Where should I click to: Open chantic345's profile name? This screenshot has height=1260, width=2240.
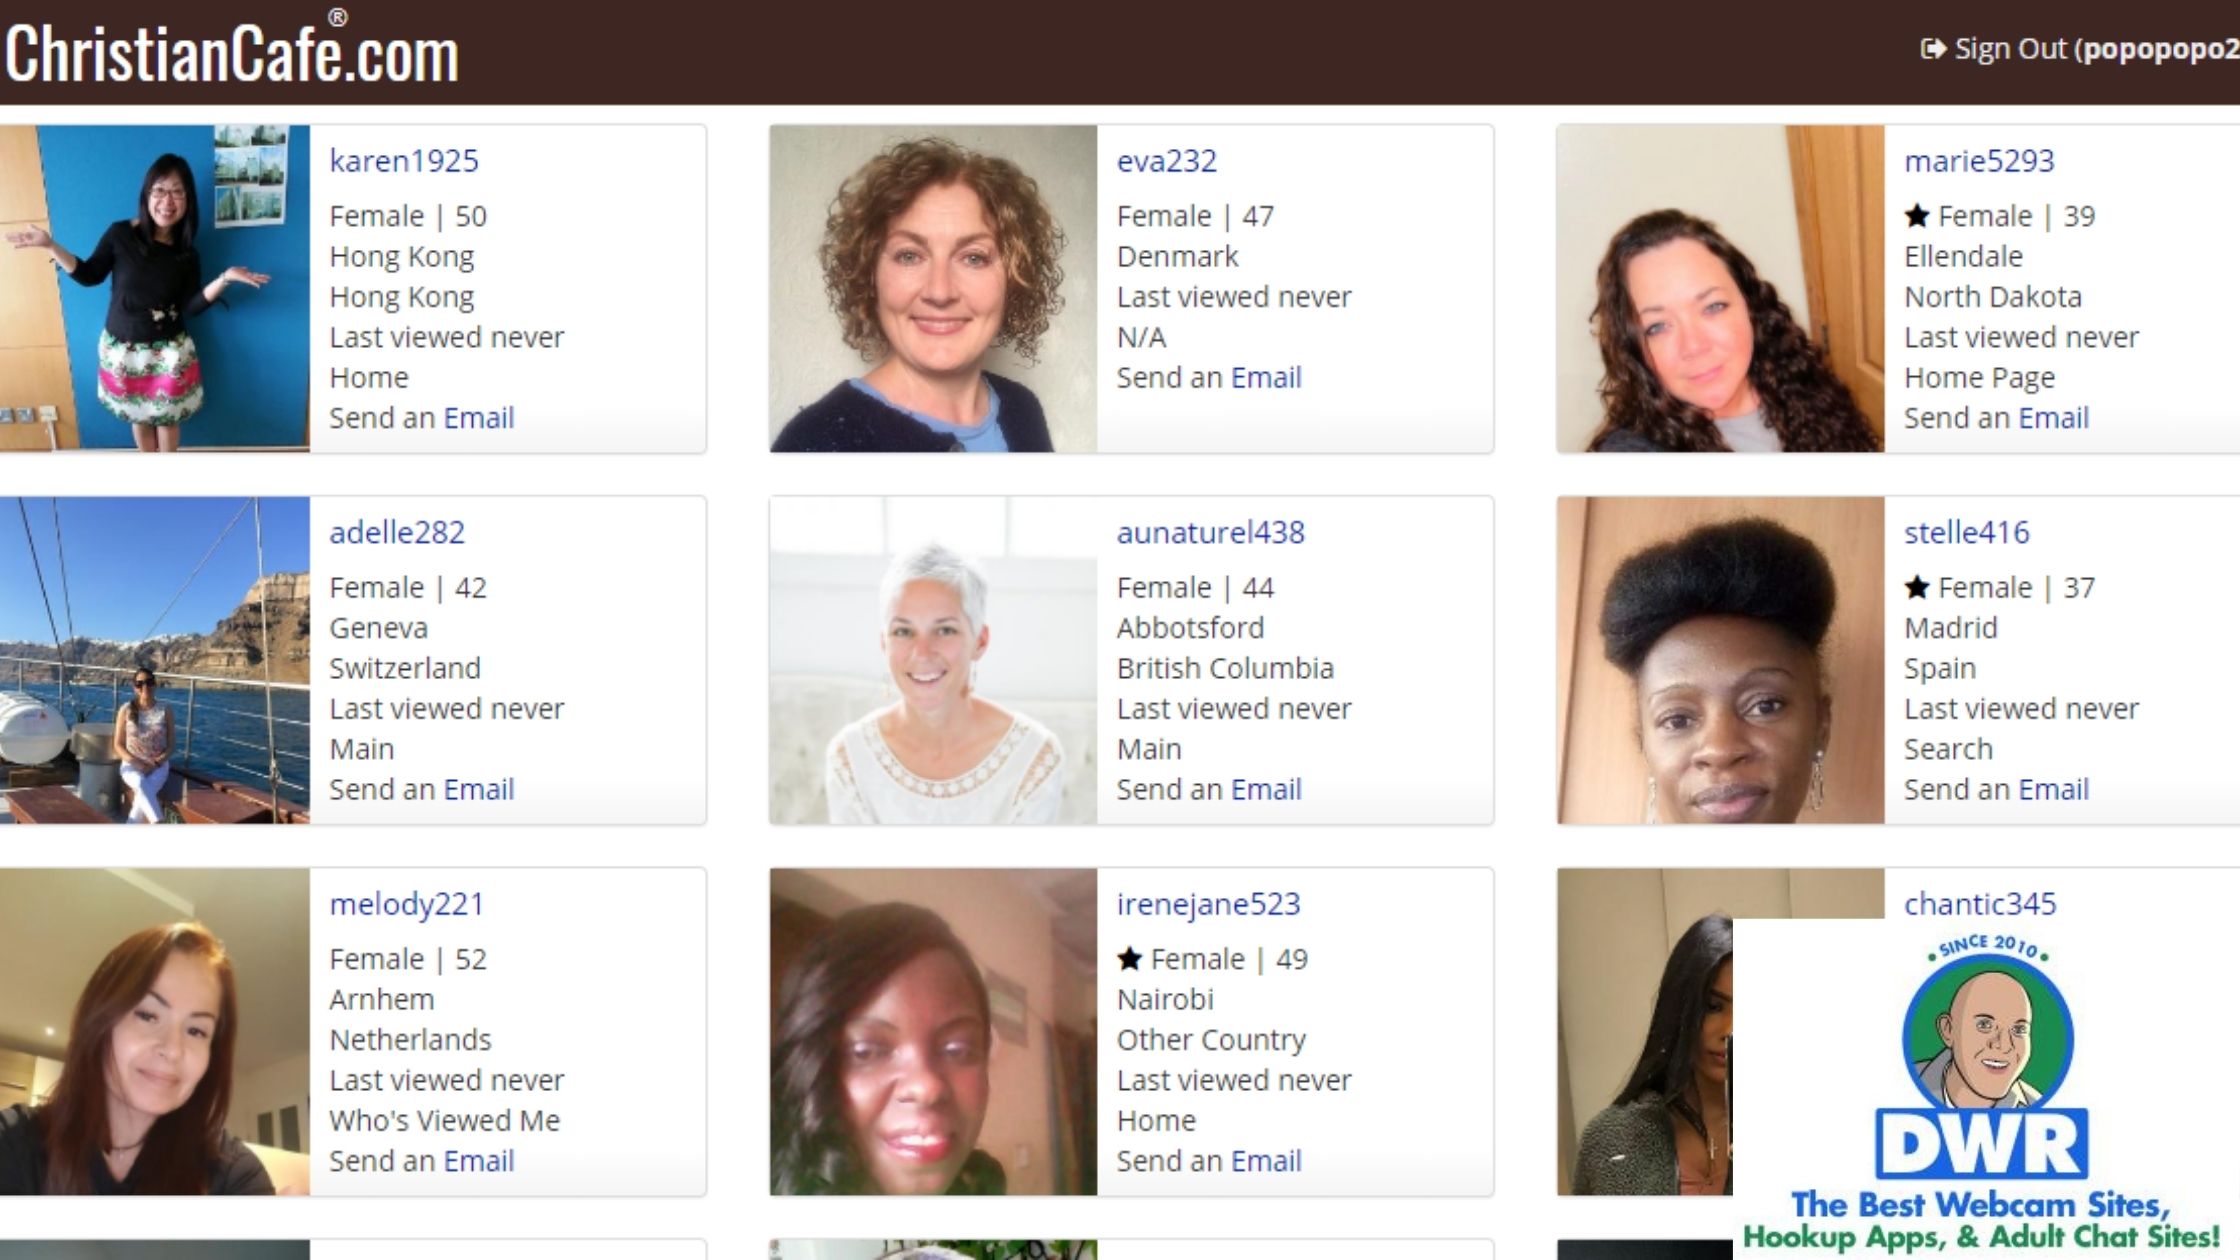click(x=1980, y=904)
